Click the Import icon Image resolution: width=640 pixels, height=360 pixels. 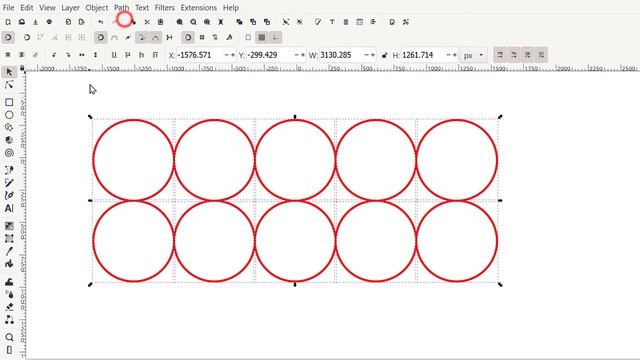[68, 22]
